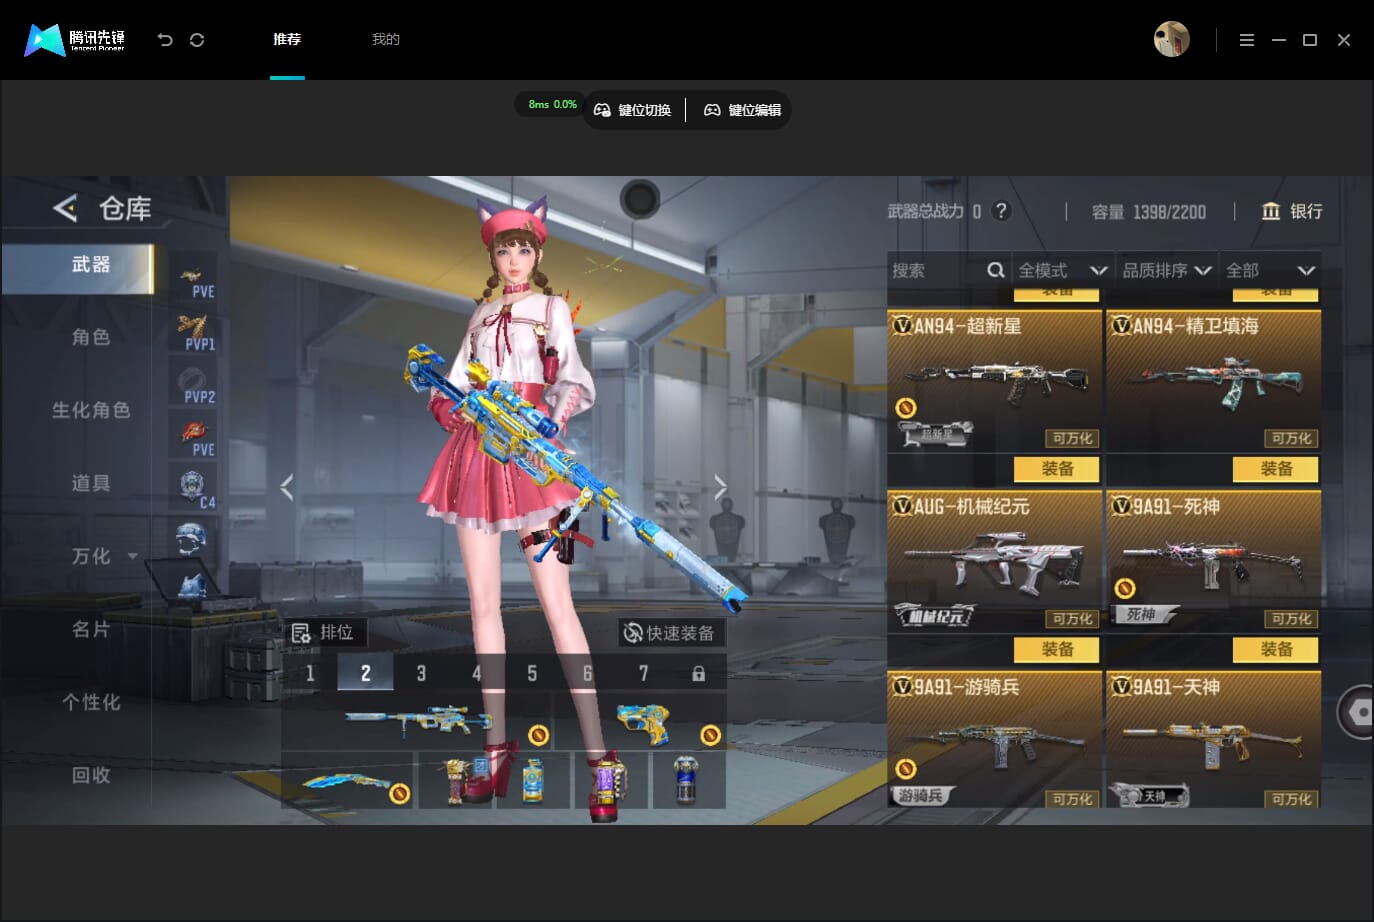Click the back arrow in the title bar
The image size is (1374, 922).
coord(165,40)
